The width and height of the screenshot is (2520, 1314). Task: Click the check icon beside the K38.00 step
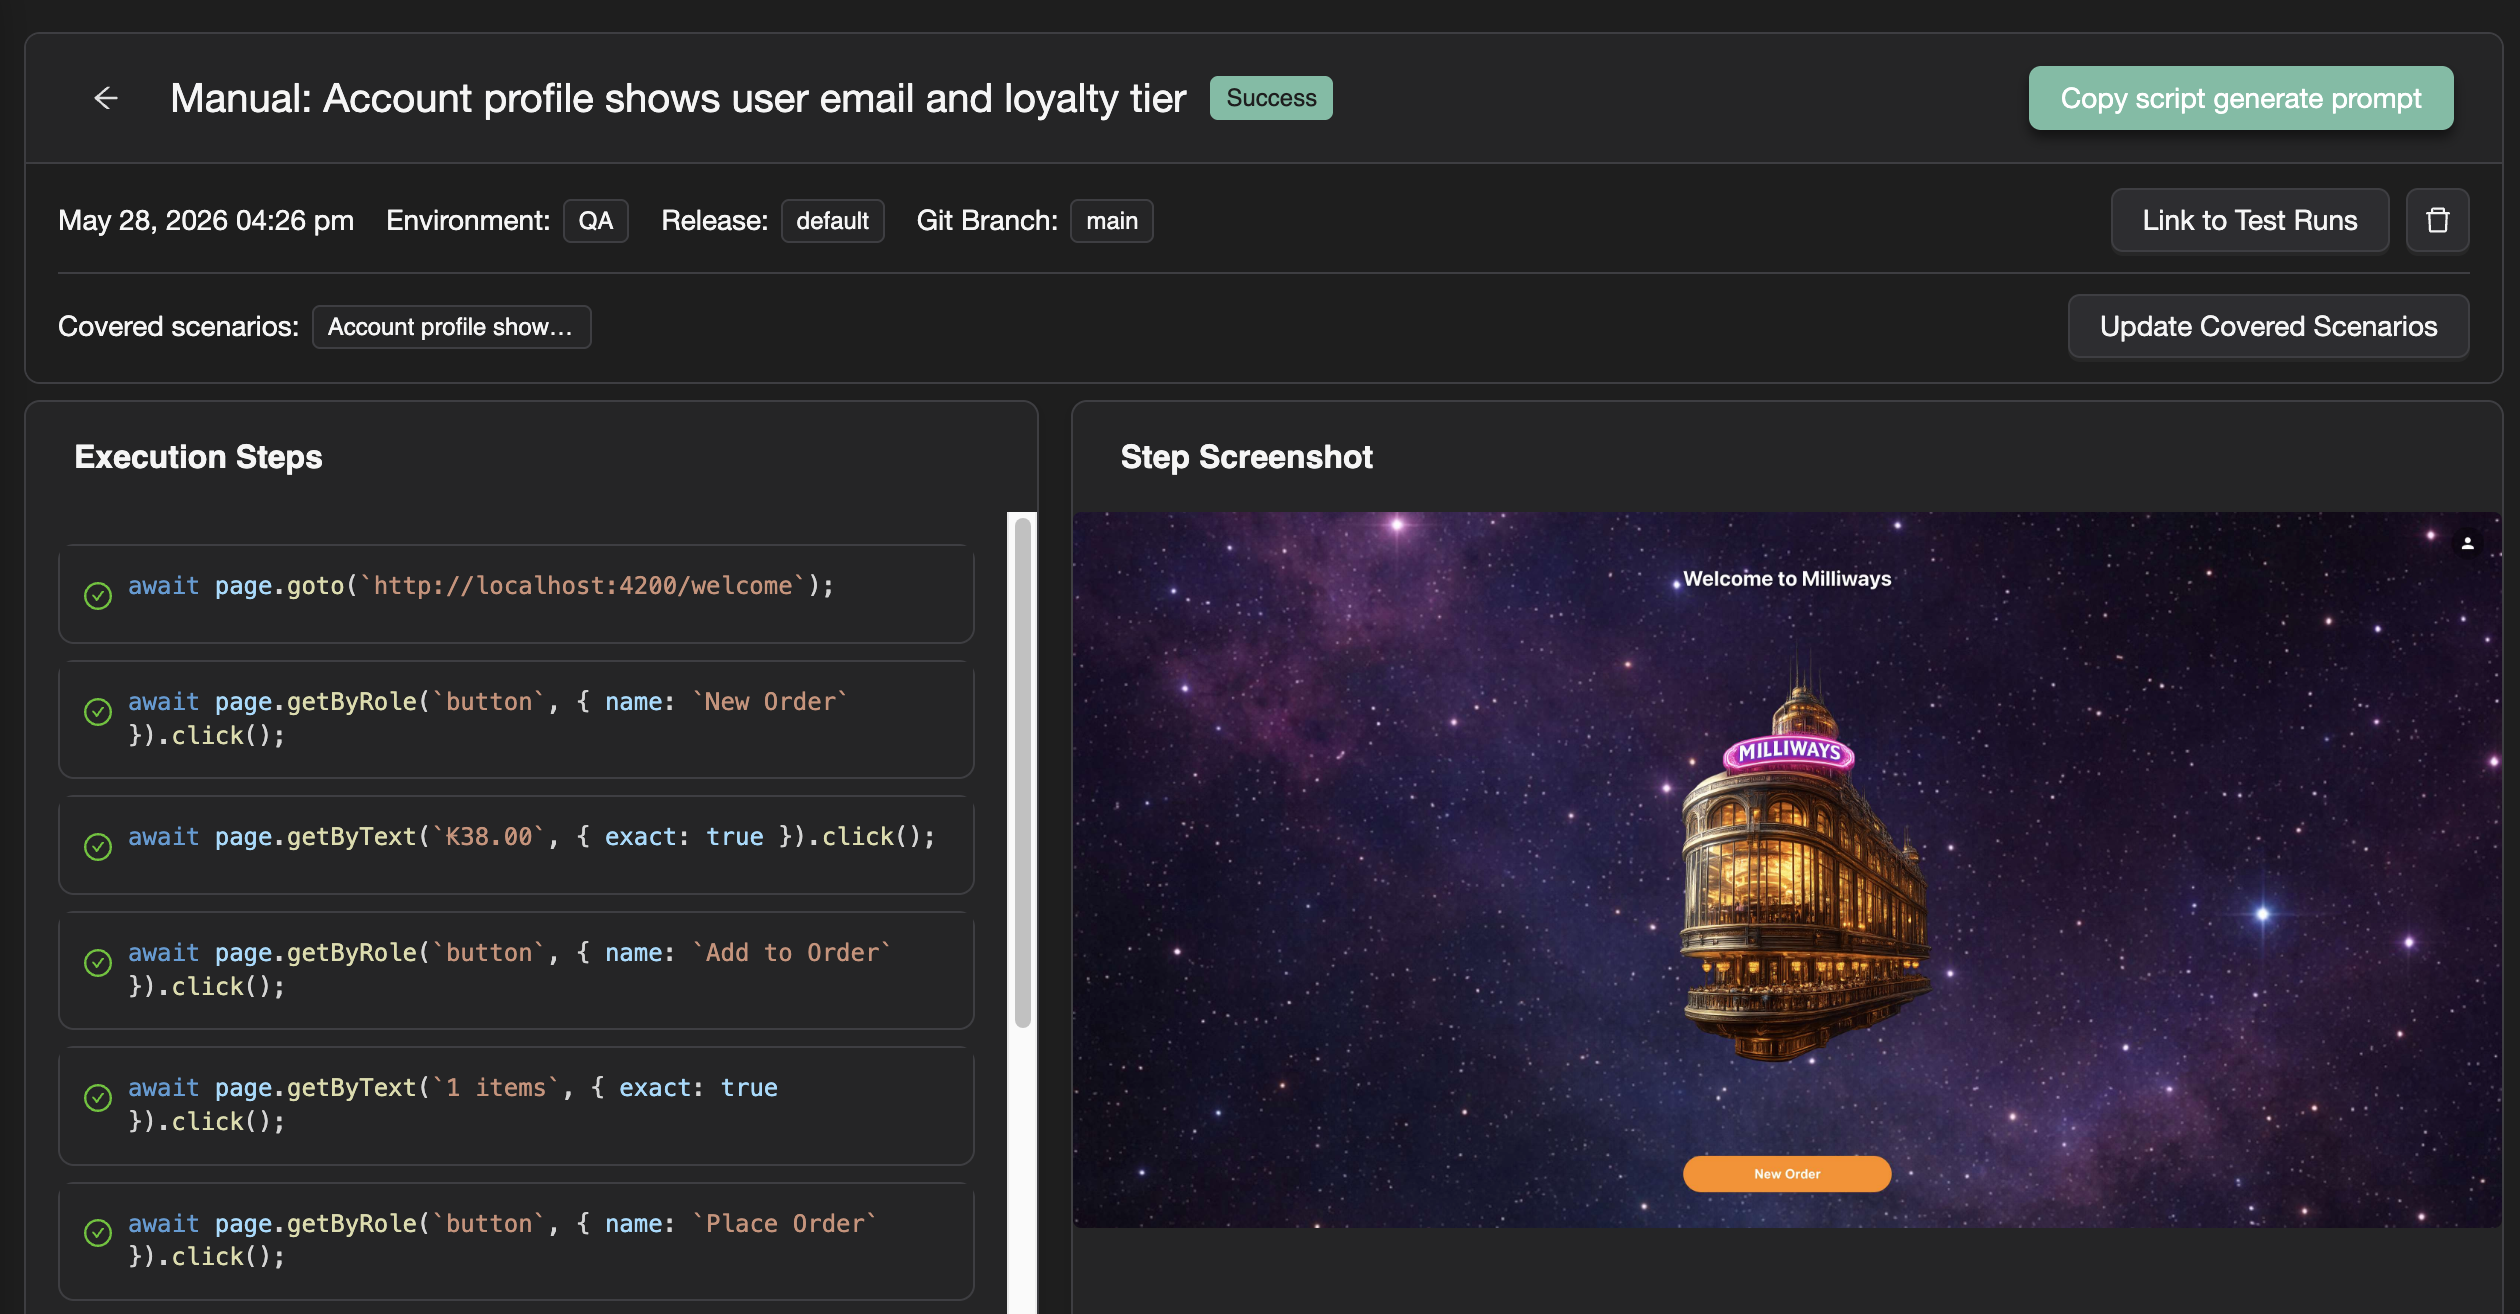coord(98,847)
